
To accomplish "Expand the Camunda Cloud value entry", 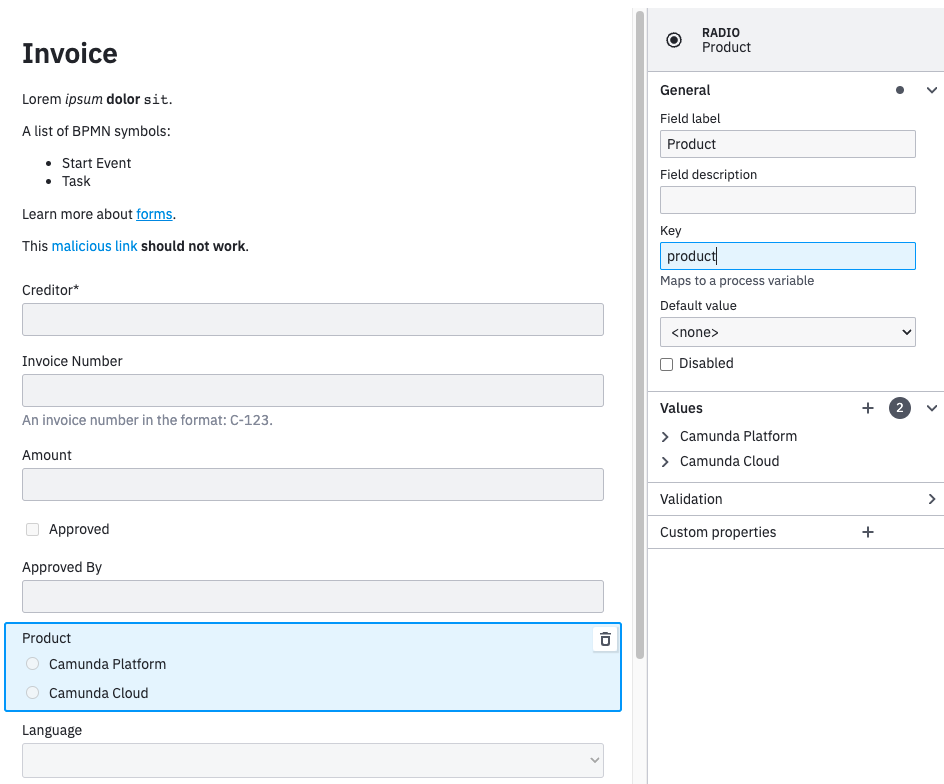I will pyautogui.click(x=664, y=461).
